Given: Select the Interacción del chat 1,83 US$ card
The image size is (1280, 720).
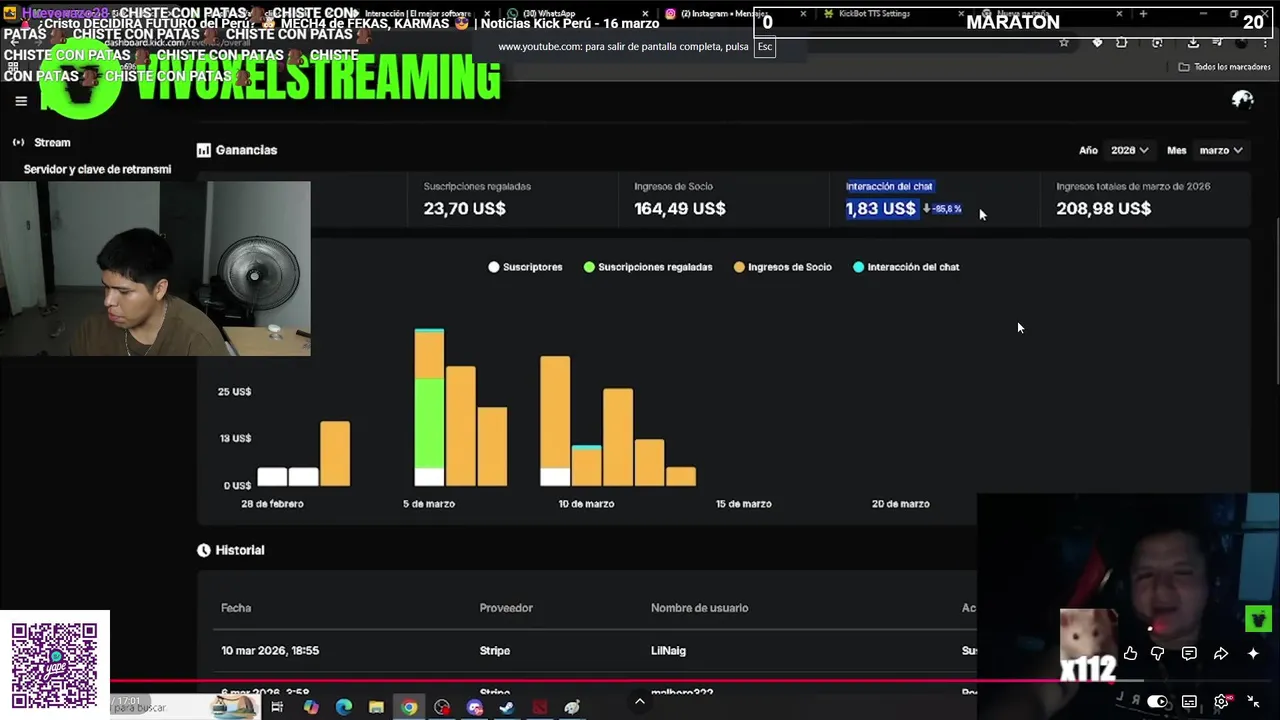Looking at the screenshot, I should 935,198.
